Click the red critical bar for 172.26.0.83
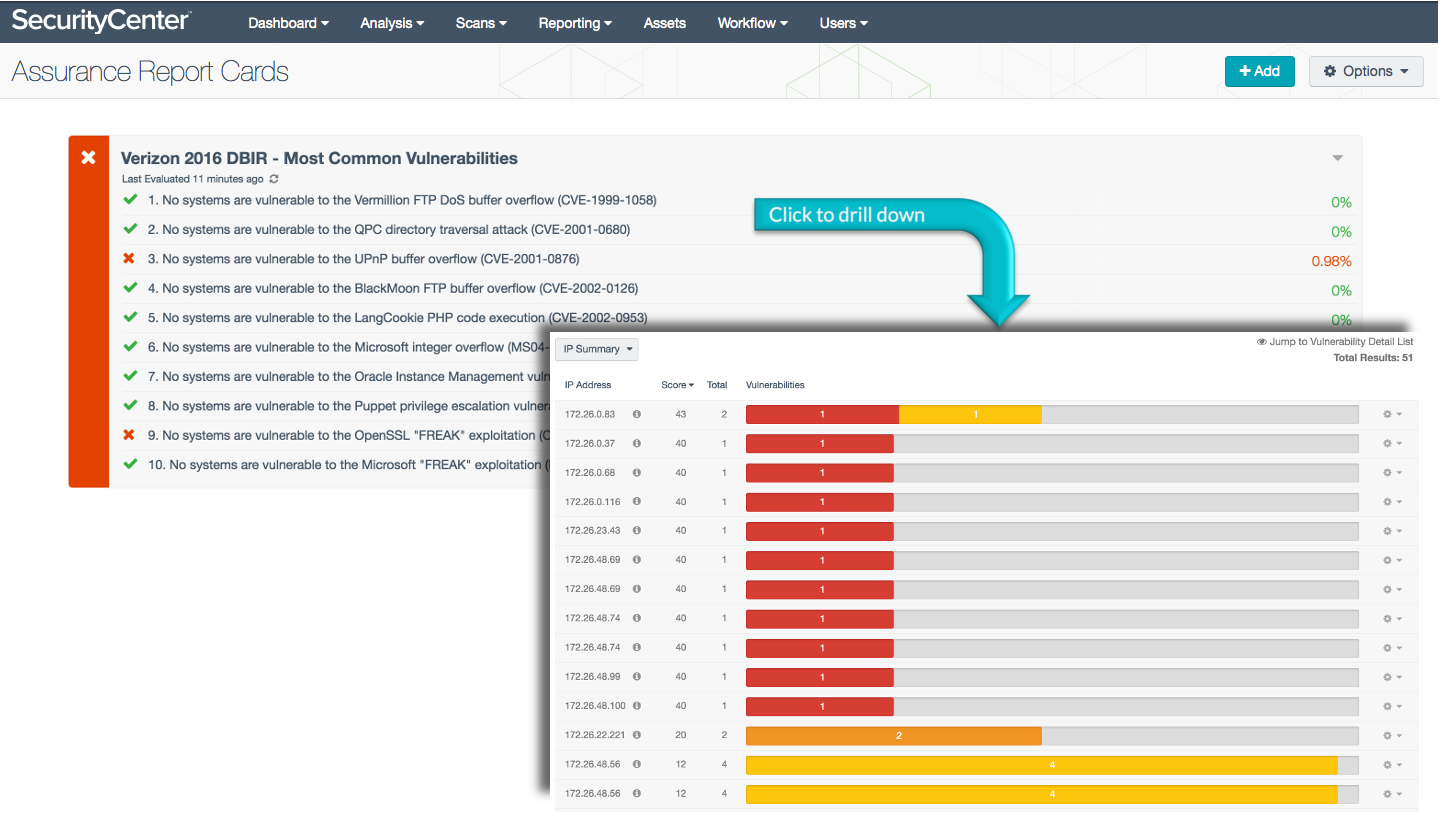The width and height of the screenshot is (1440, 820). click(822, 414)
